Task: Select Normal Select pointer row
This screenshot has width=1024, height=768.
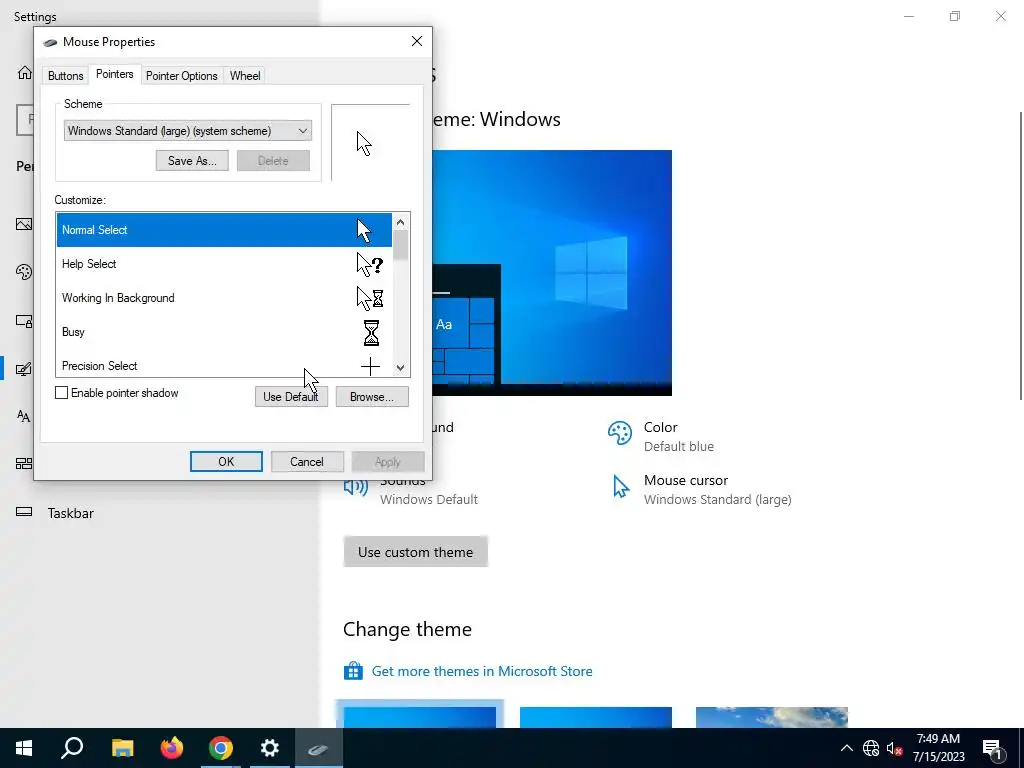Action: pyautogui.click(x=224, y=230)
